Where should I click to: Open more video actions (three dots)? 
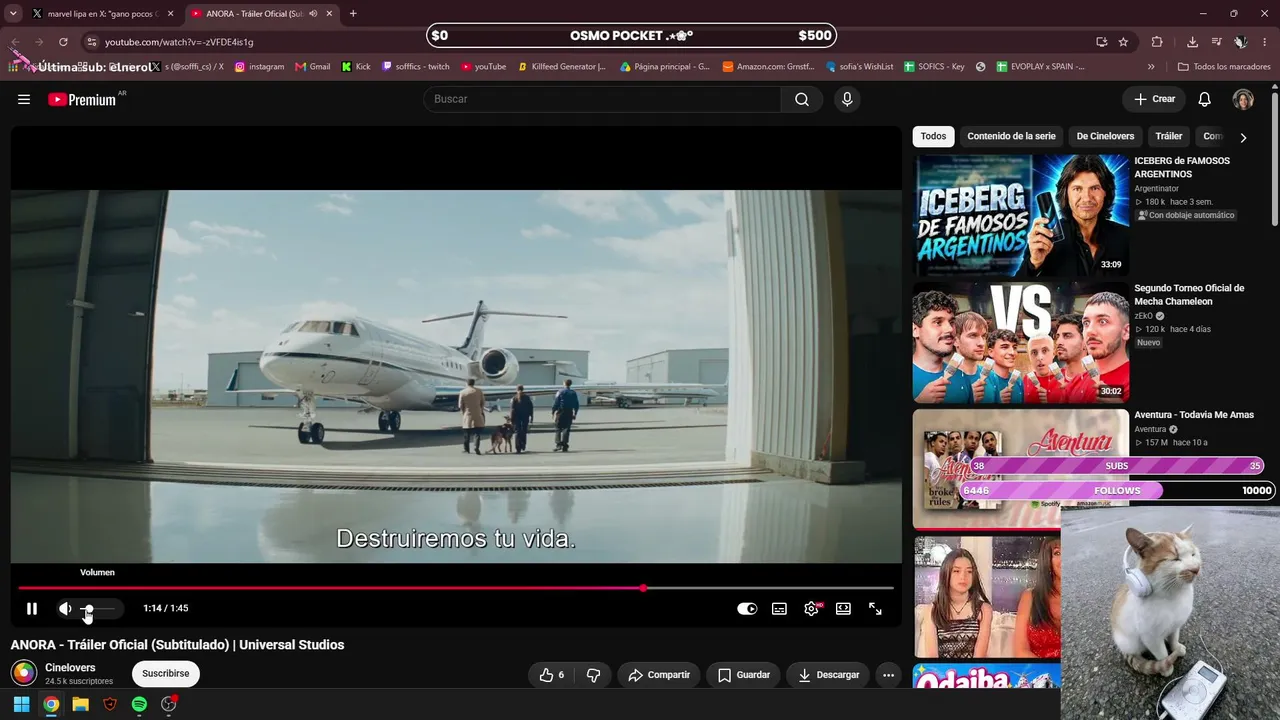click(x=888, y=675)
